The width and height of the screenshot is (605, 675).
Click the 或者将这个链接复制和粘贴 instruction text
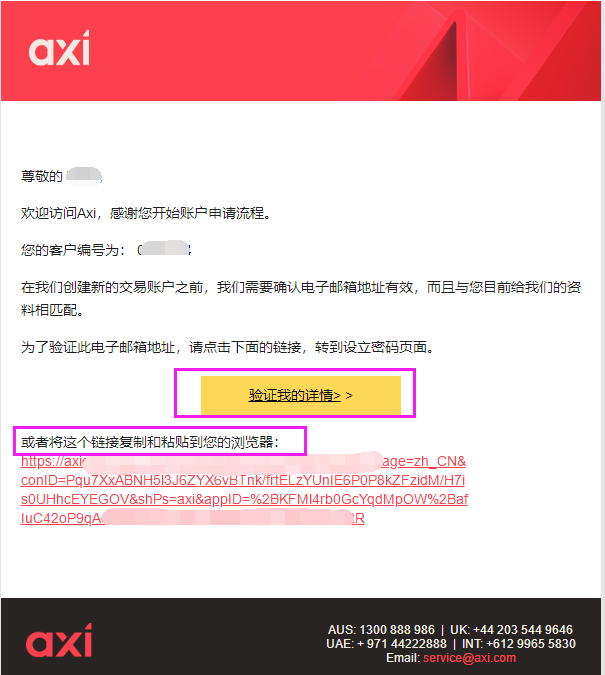coord(150,442)
